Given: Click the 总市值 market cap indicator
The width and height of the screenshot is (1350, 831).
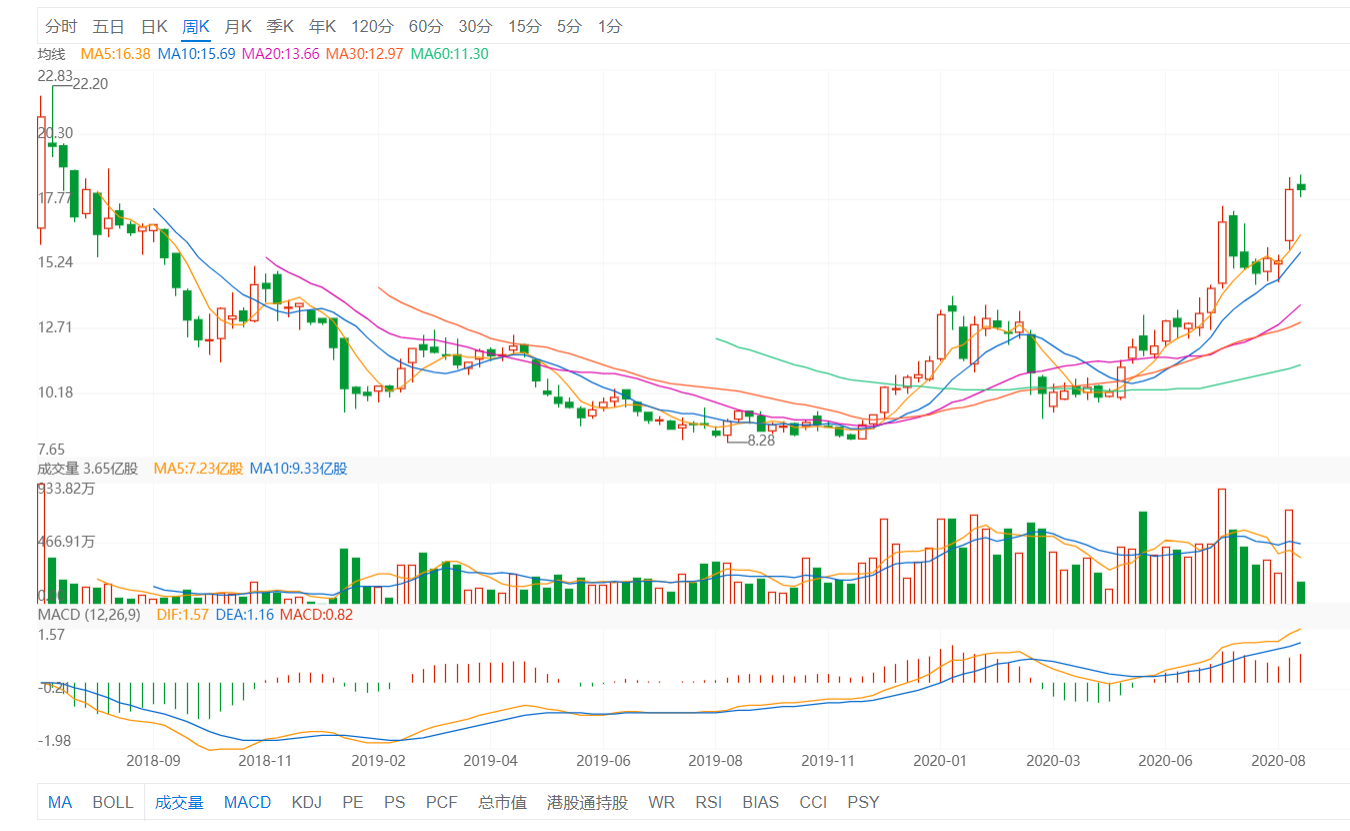Looking at the screenshot, I should (502, 802).
